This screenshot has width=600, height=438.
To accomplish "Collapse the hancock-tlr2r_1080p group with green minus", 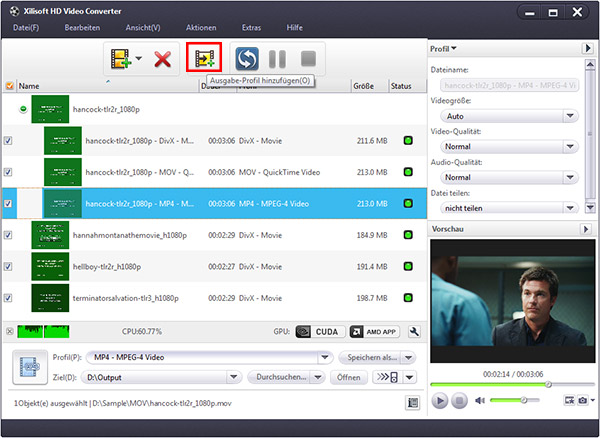I will [x=23, y=109].
